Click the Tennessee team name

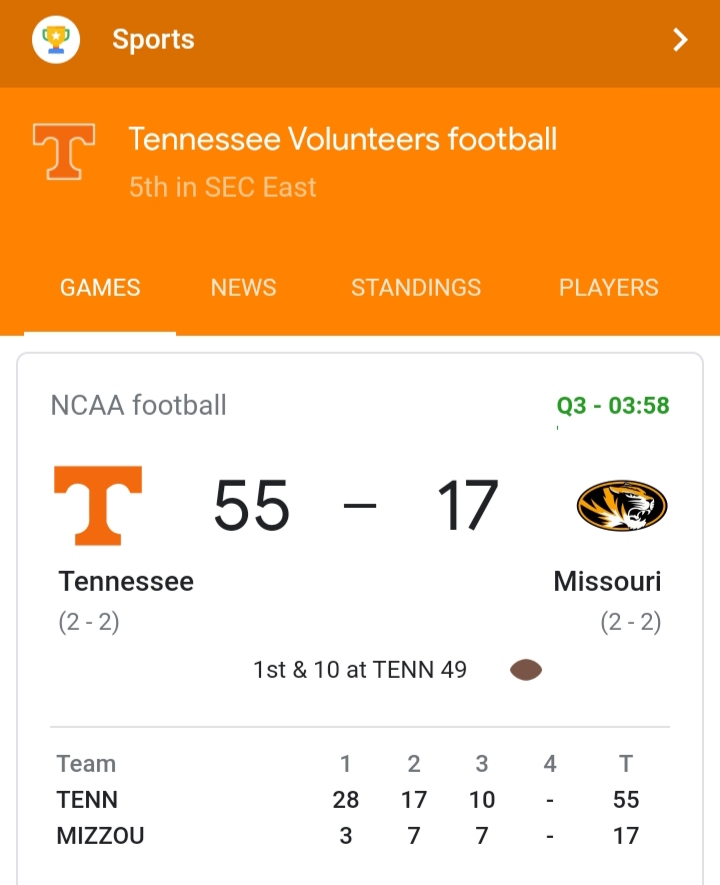click(x=126, y=581)
